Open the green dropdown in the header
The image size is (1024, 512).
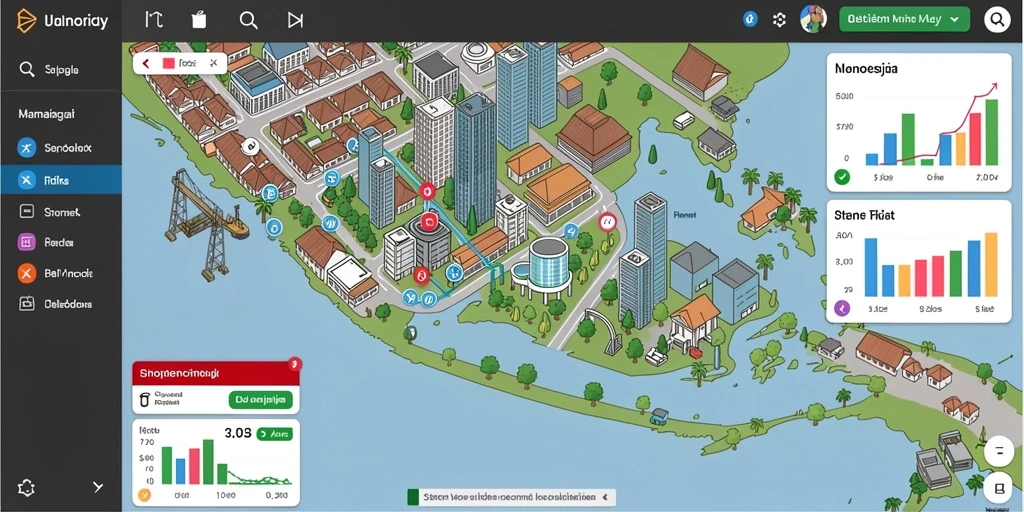904,20
